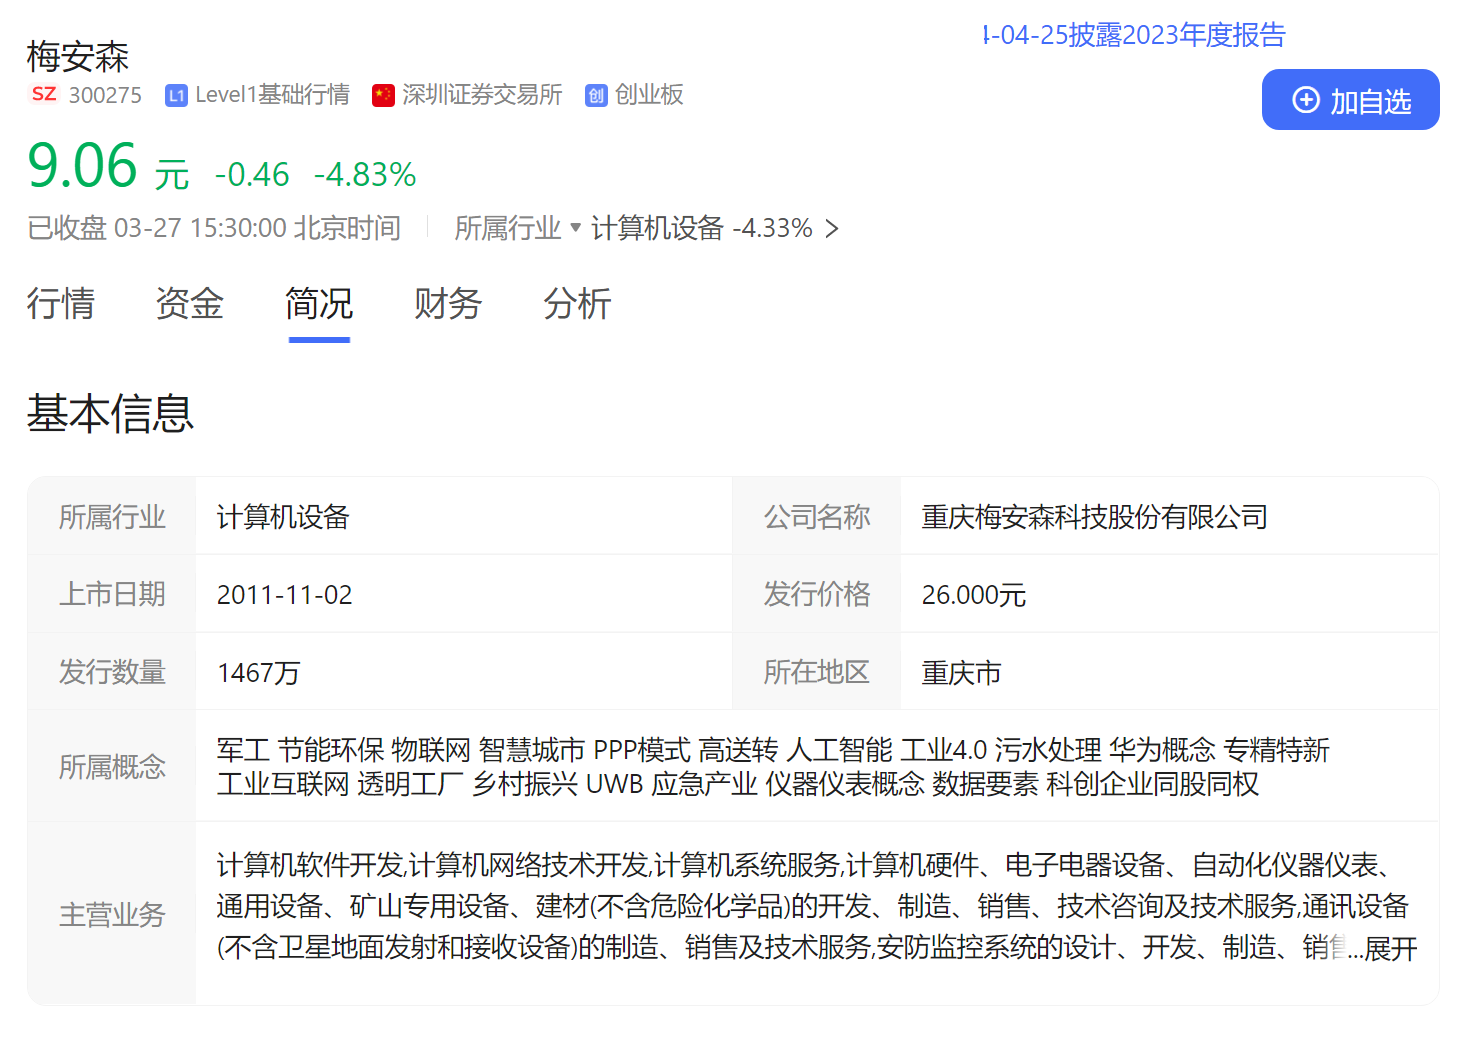Click the 物联网 concept tag
The image size is (1471, 1047).
tap(431, 750)
